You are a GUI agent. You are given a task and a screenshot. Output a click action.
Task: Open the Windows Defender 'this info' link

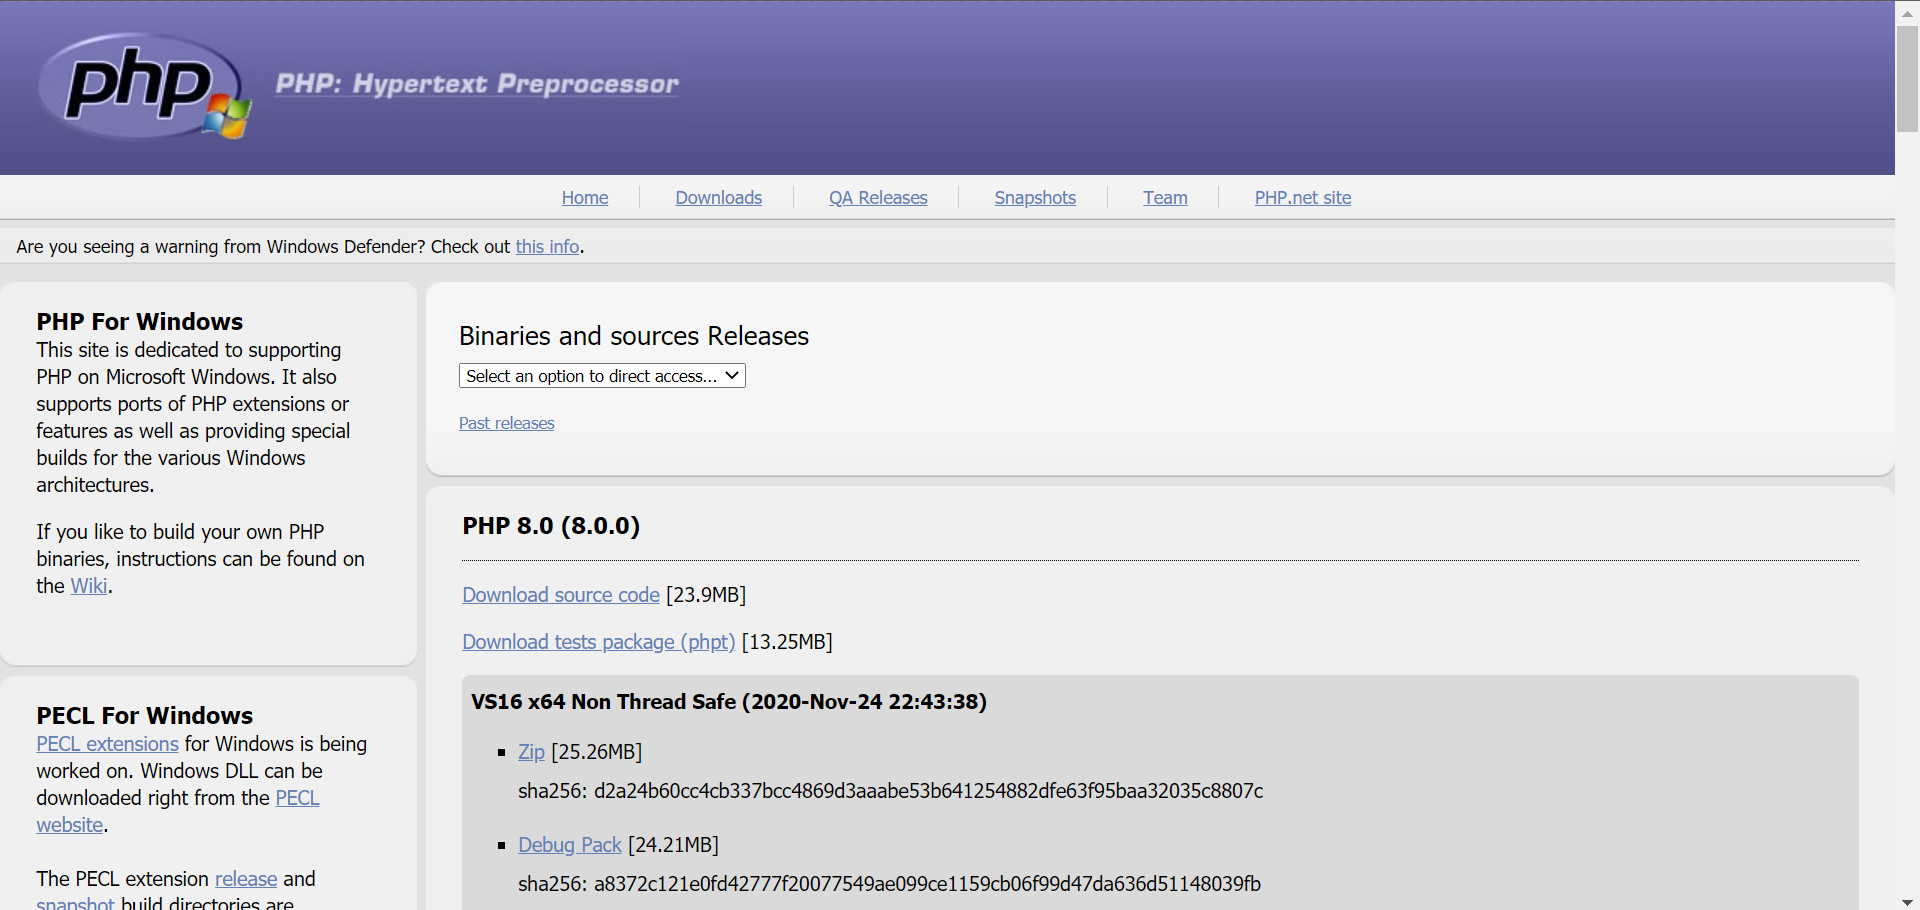tap(547, 247)
